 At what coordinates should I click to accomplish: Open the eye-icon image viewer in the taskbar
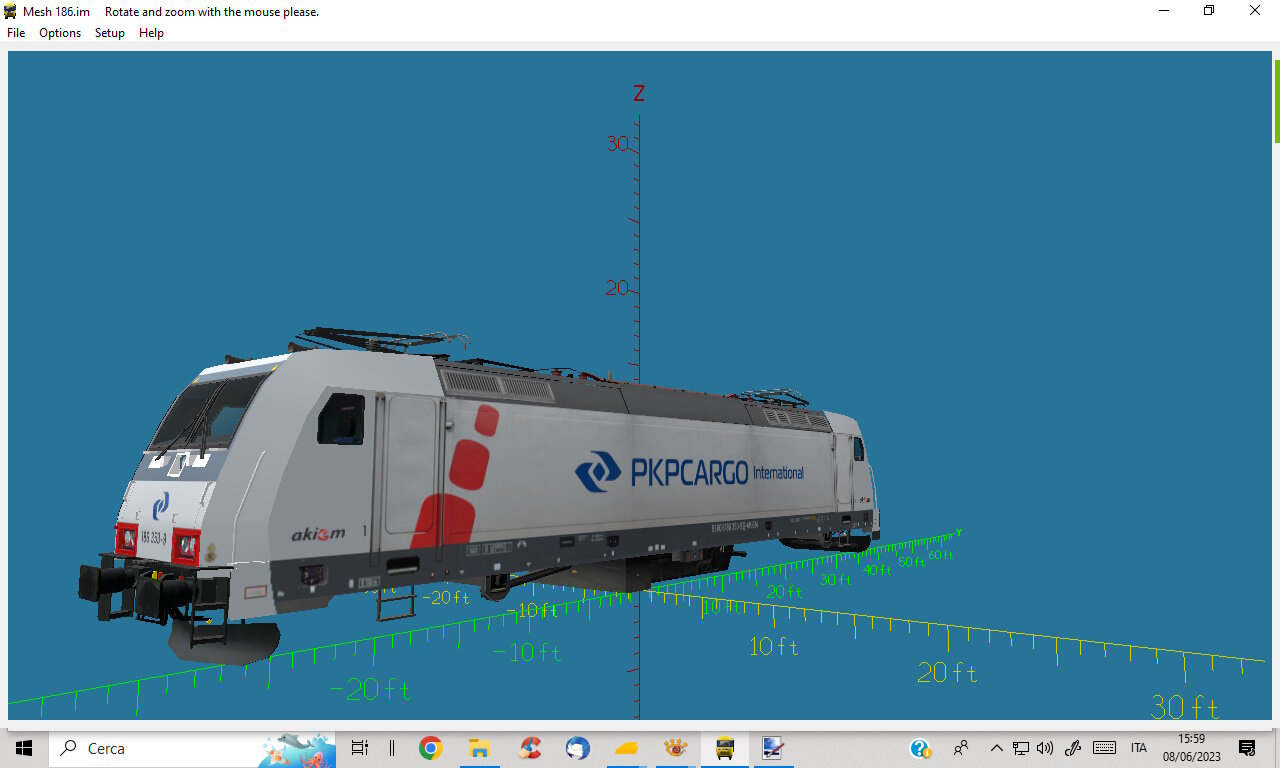675,748
